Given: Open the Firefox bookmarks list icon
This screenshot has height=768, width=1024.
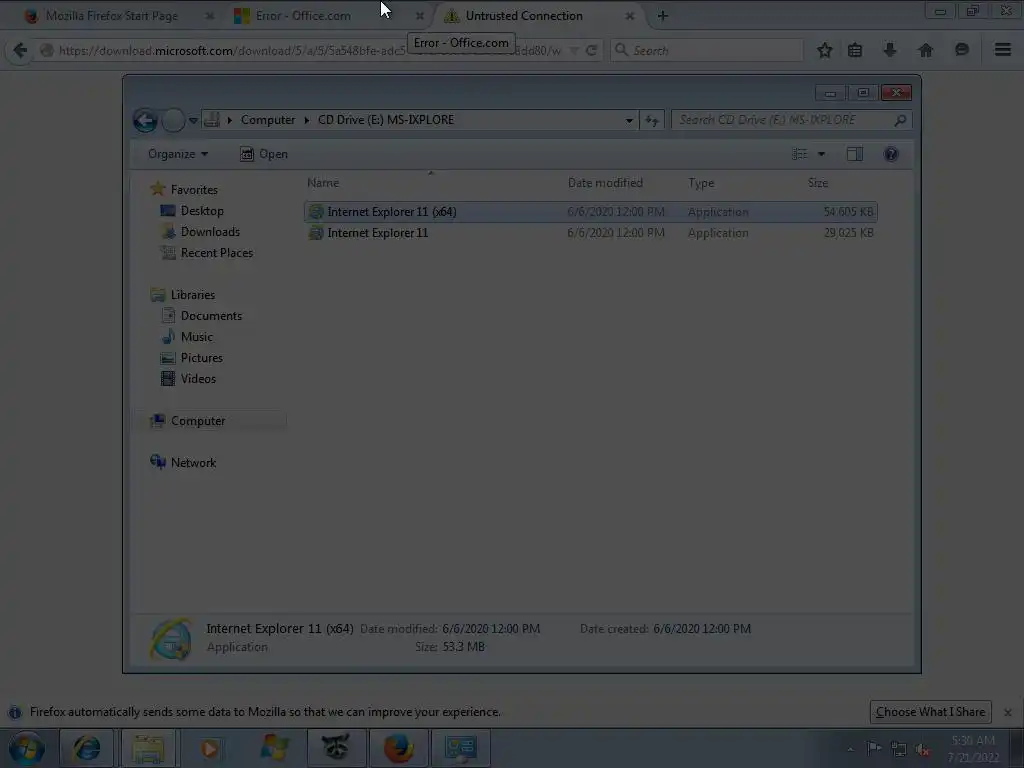Looking at the screenshot, I should coord(855,50).
